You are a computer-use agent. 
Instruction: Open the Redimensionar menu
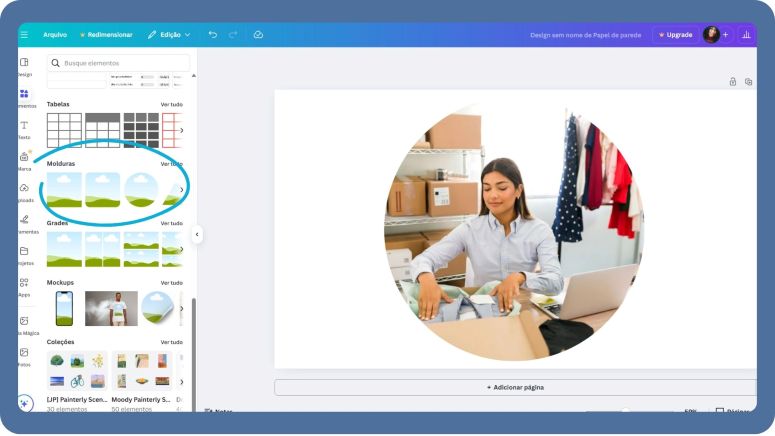pos(106,34)
